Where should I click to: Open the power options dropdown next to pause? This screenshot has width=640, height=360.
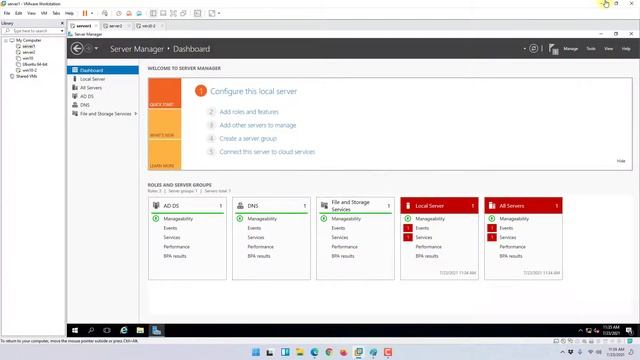coord(92,13)
